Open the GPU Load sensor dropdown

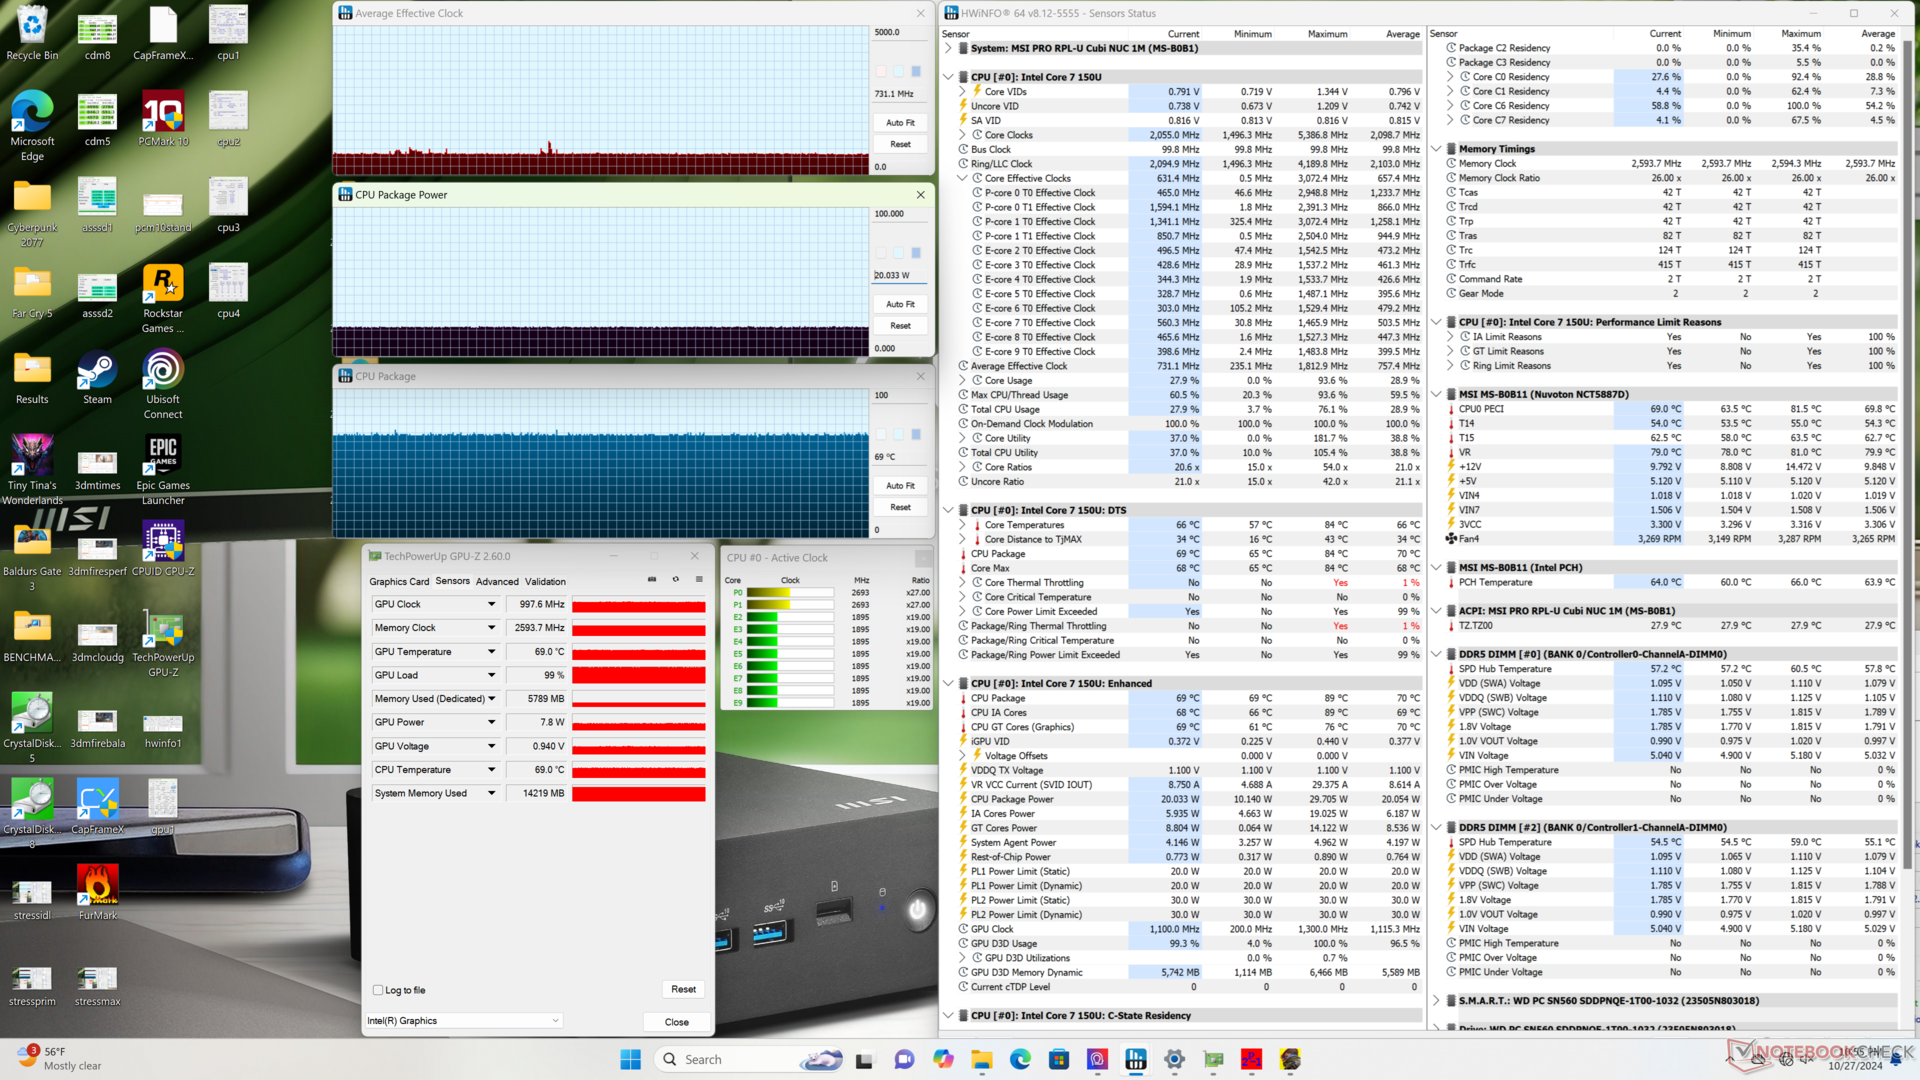coord(491,675)
